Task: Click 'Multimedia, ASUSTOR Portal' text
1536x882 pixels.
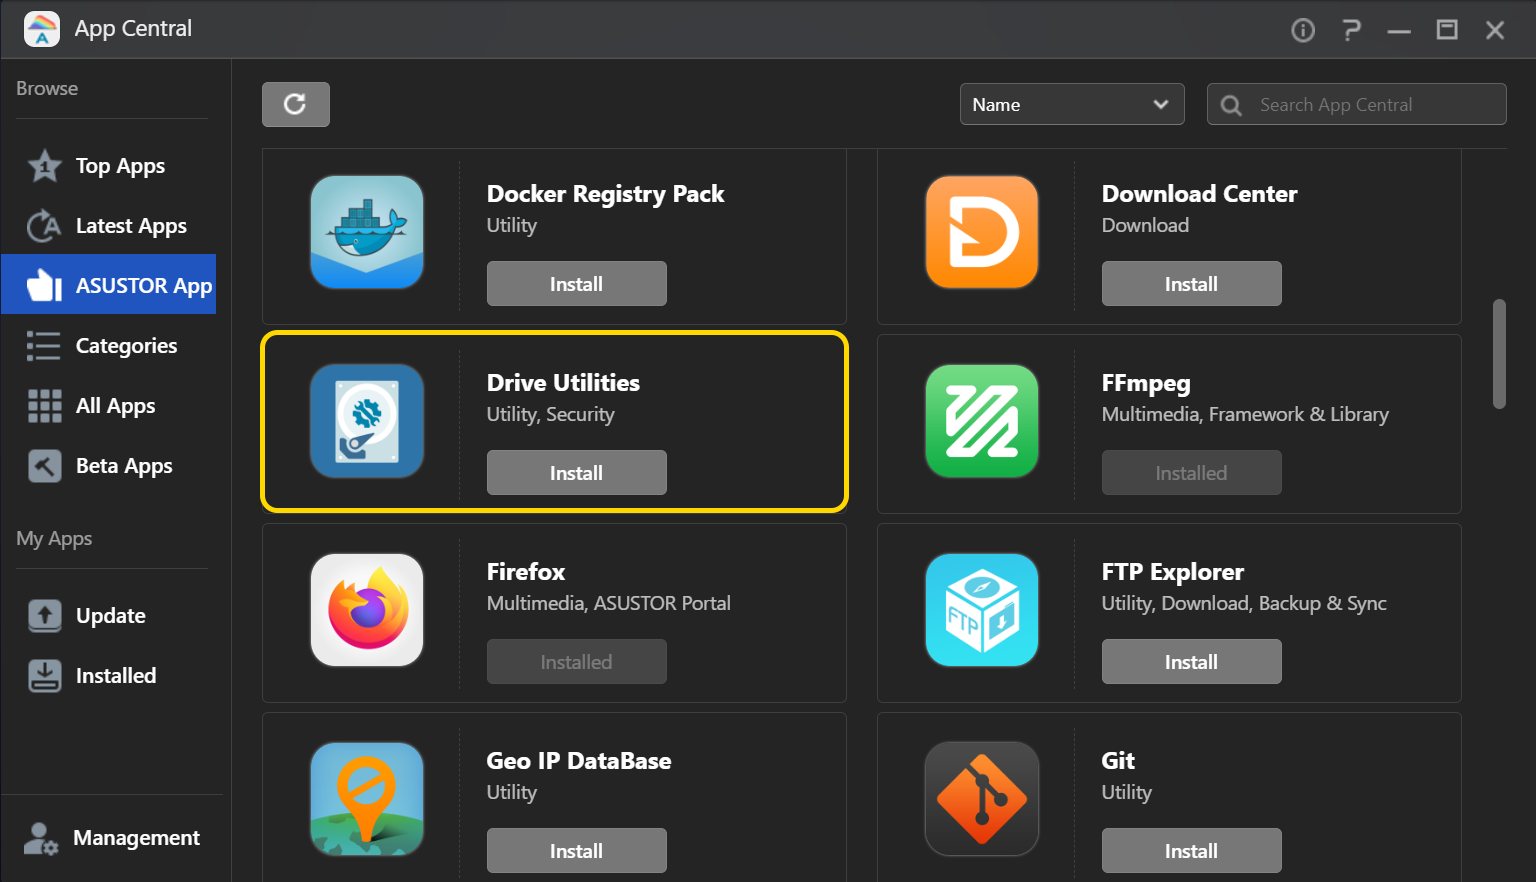Action: point(609,603)
